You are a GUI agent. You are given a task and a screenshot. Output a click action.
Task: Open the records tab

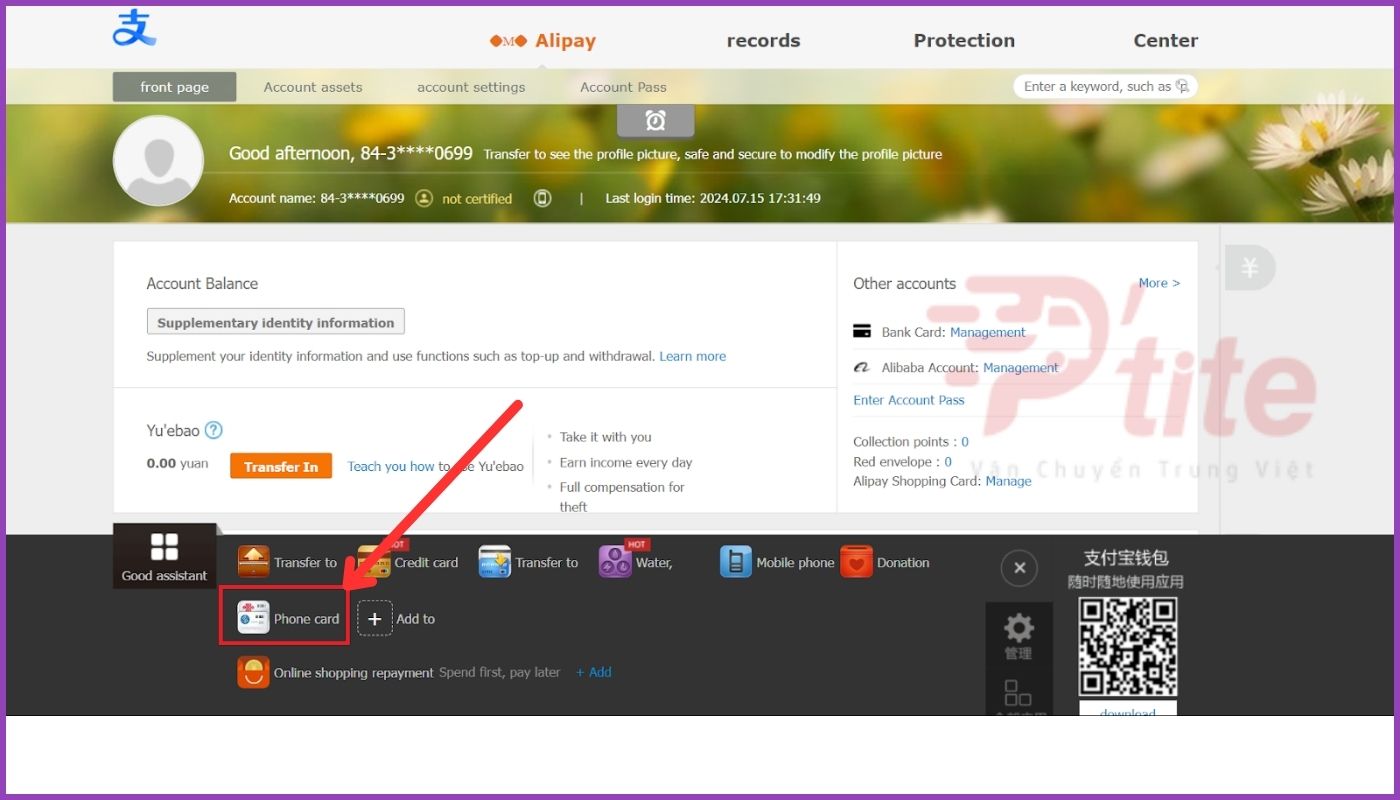763,41
